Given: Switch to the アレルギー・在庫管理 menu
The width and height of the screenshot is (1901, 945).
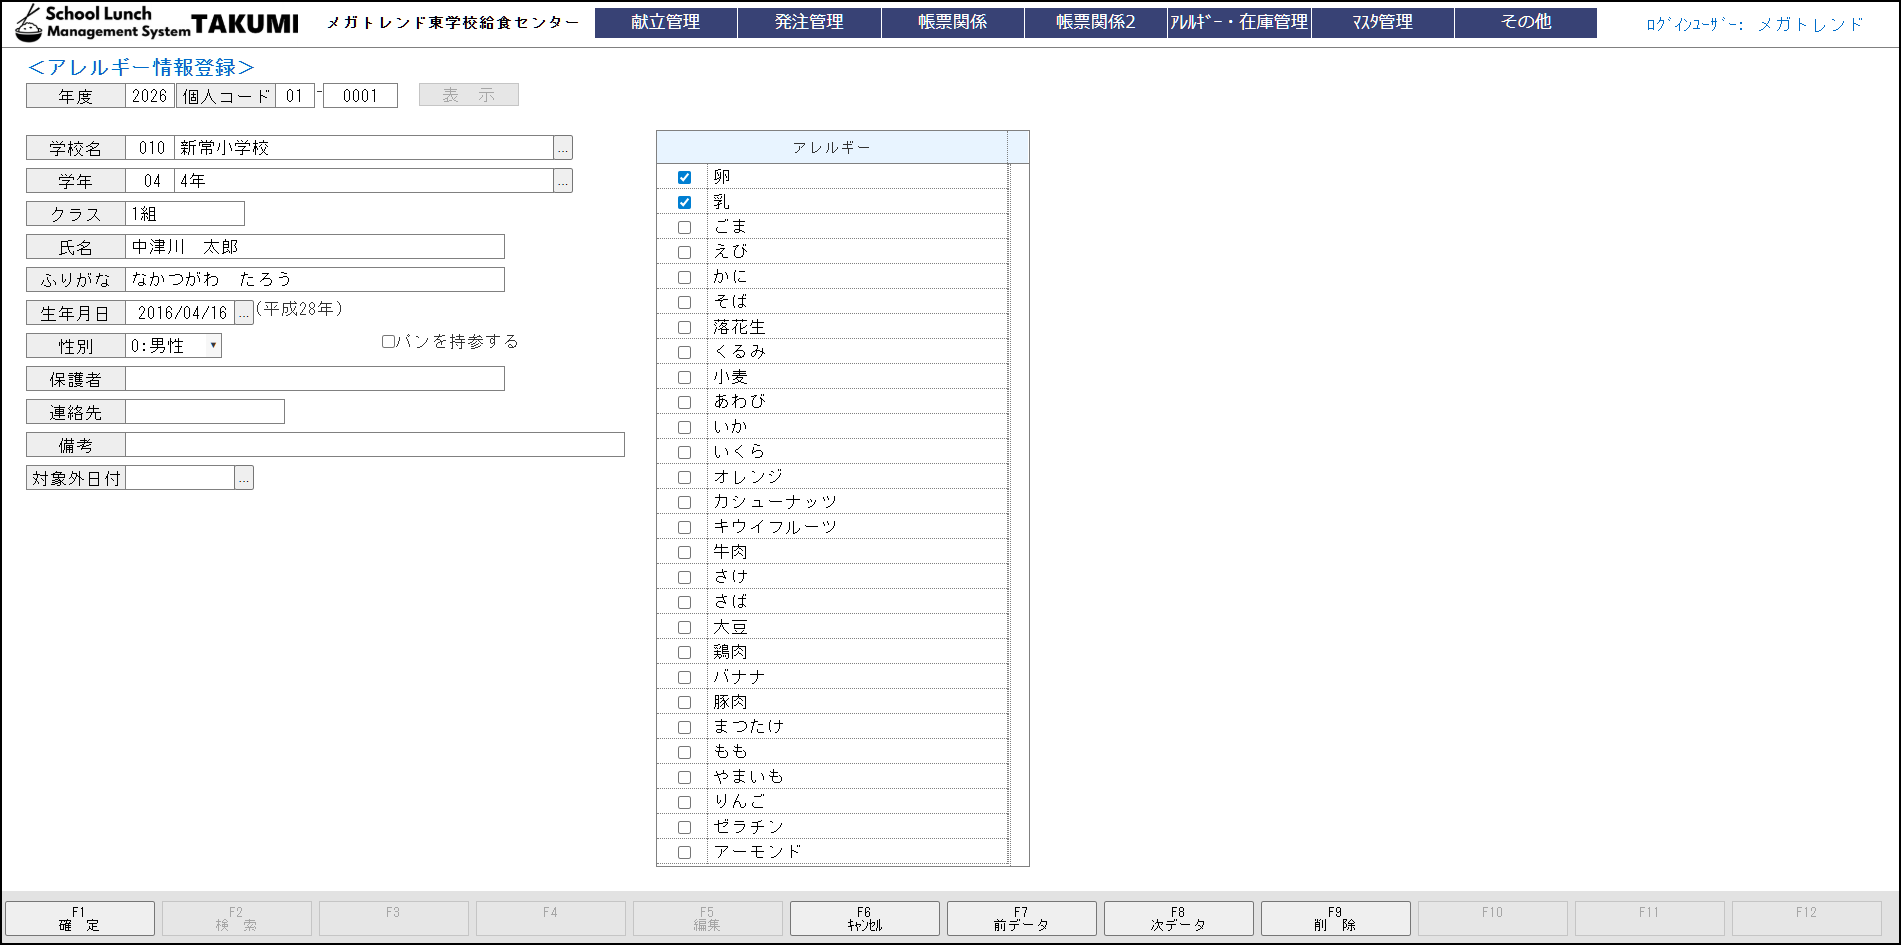Looking at the screenshot, I should [1238, 22].
